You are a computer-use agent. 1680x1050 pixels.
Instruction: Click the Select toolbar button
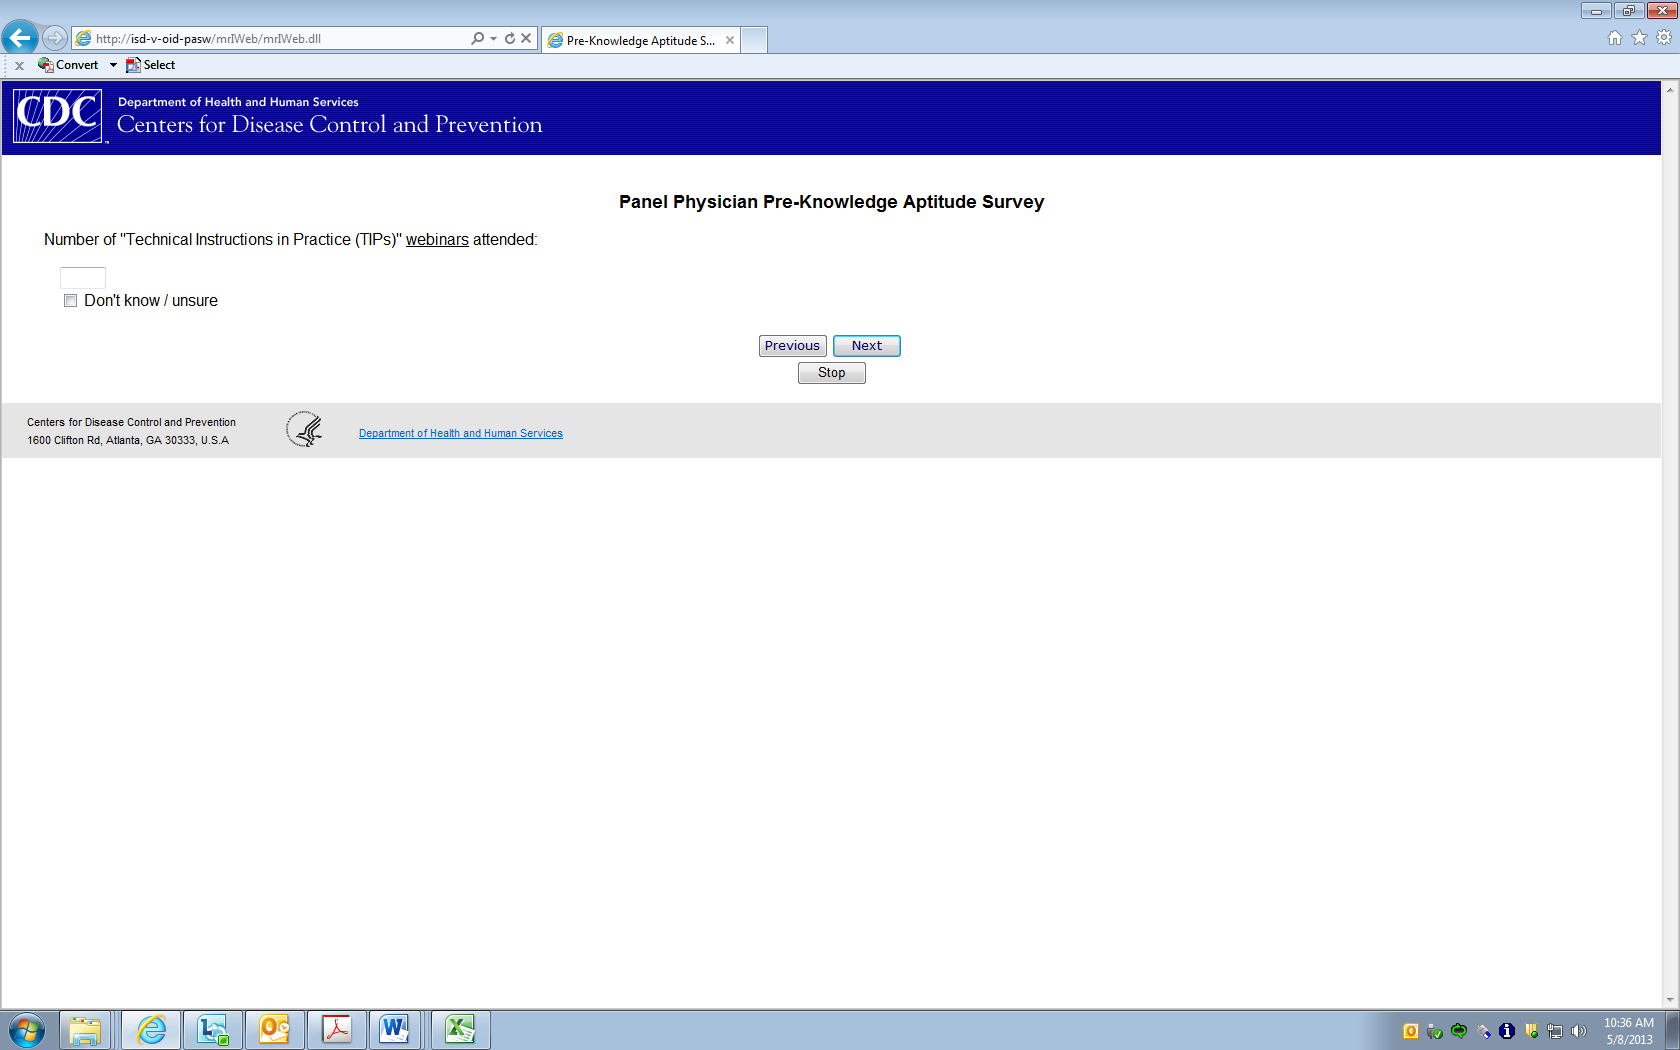click(150, 65)
